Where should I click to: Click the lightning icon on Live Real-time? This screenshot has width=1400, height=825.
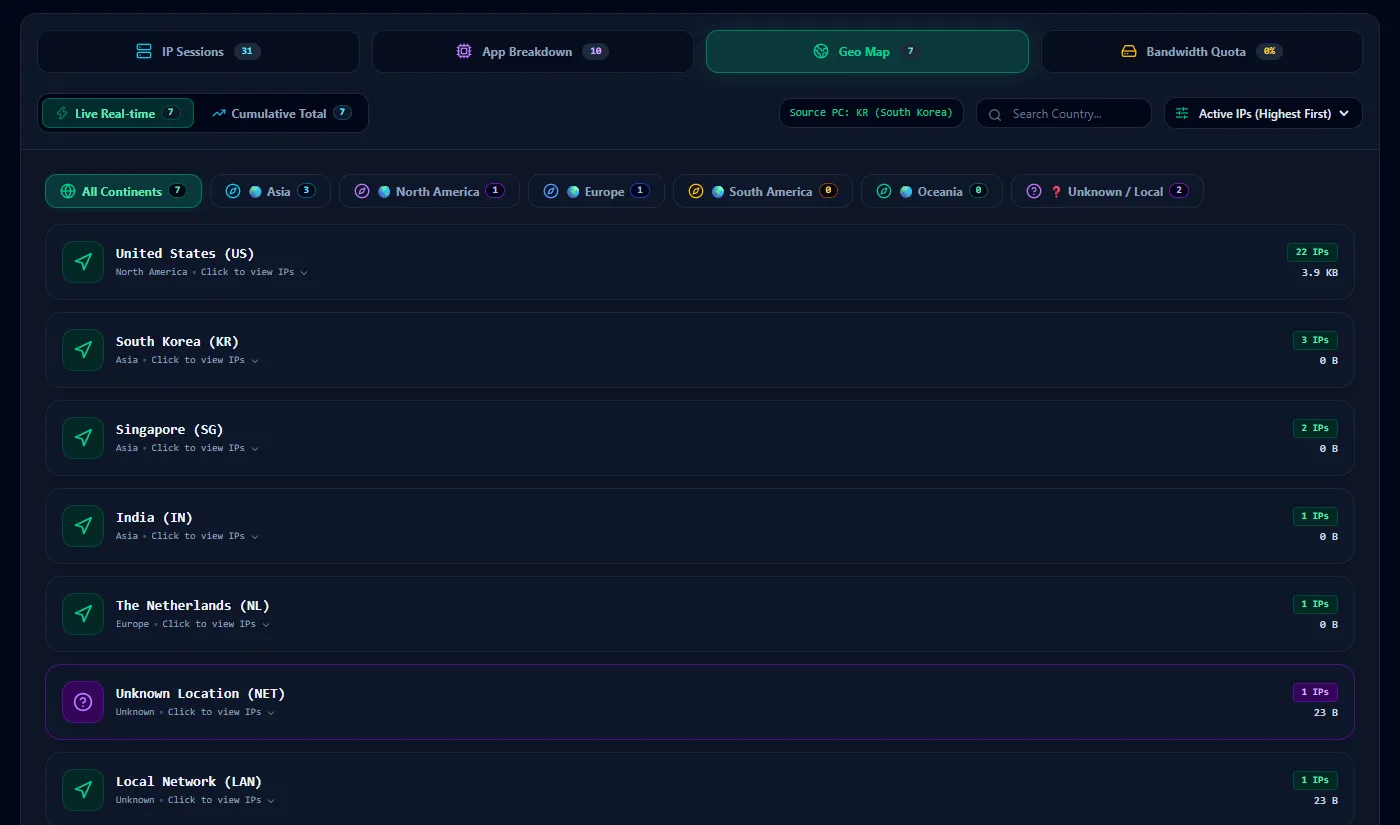[62, 114]
